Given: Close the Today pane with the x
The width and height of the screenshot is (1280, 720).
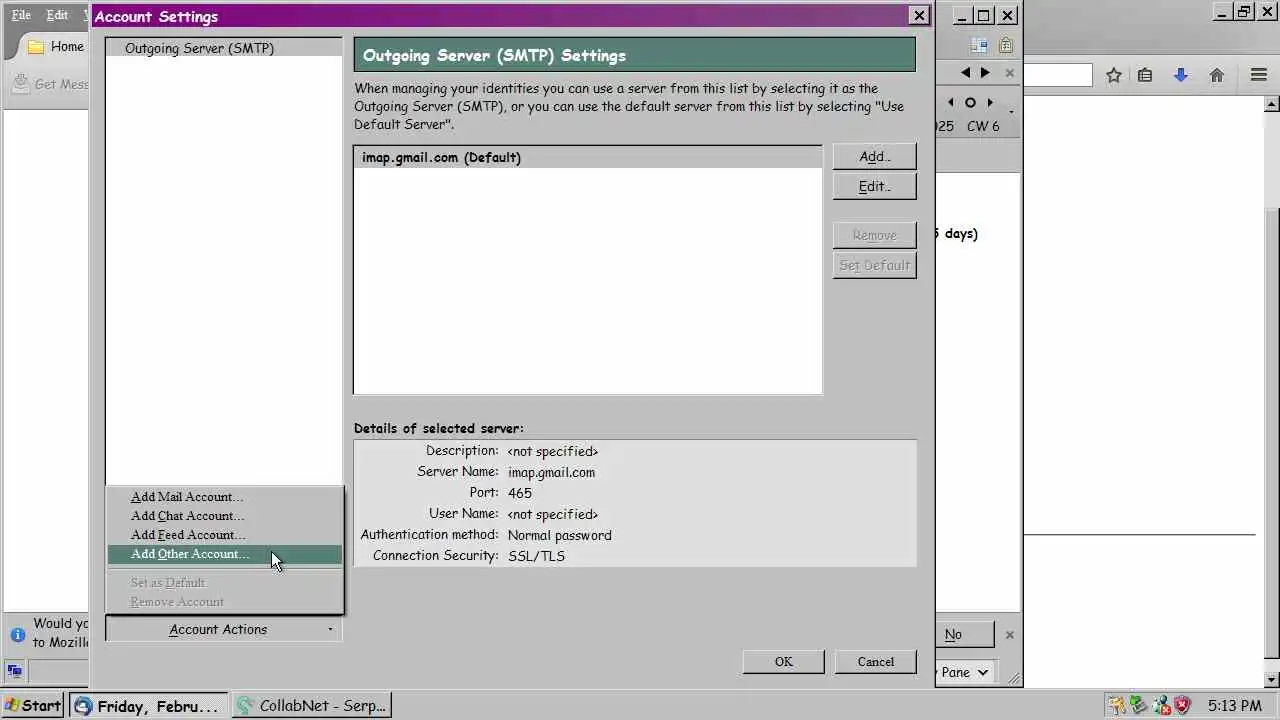Looking at the screenshot, I should (1009, 73).
